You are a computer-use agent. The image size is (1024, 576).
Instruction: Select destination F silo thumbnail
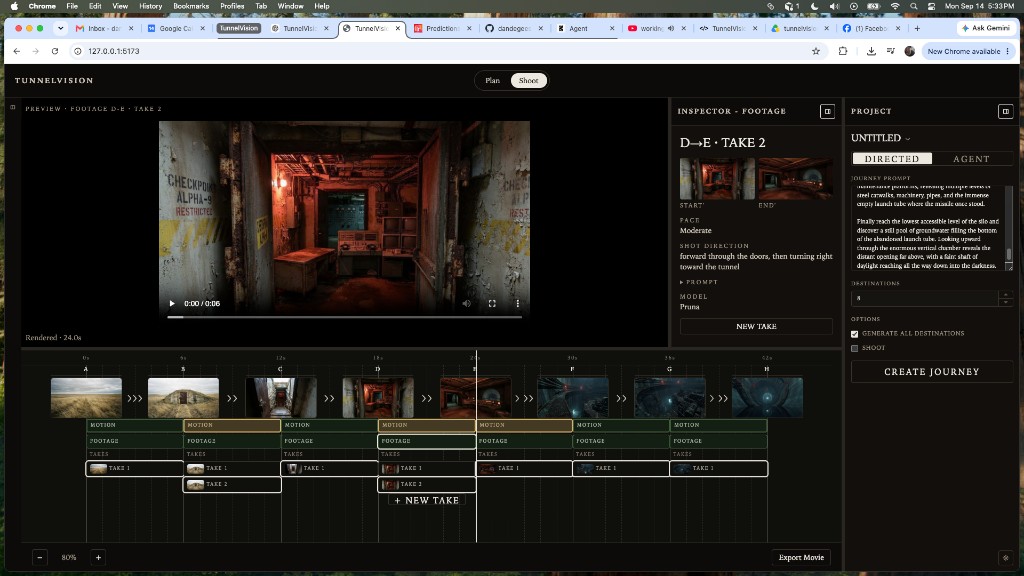573,397
